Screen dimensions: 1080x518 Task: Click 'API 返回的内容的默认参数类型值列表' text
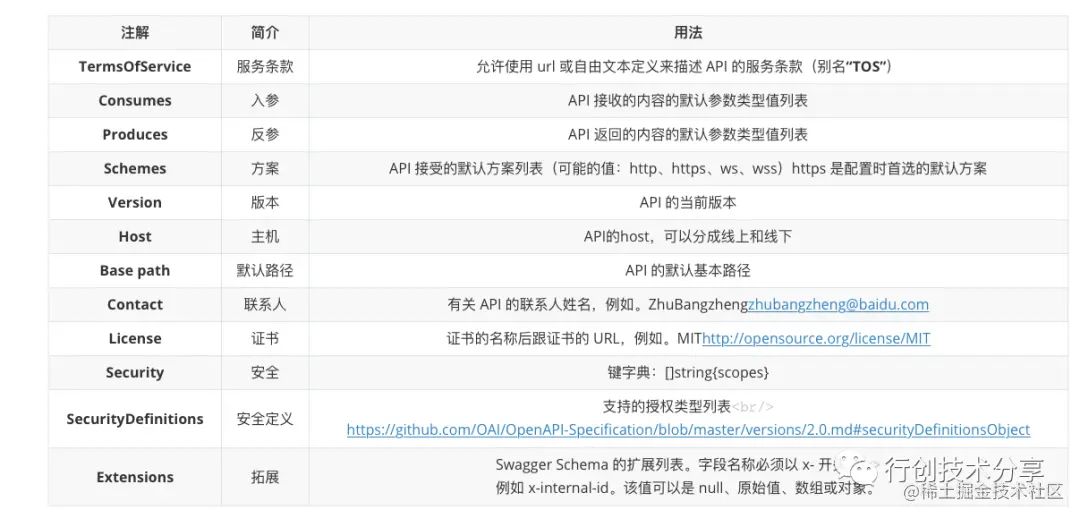[x=688, y=135]
